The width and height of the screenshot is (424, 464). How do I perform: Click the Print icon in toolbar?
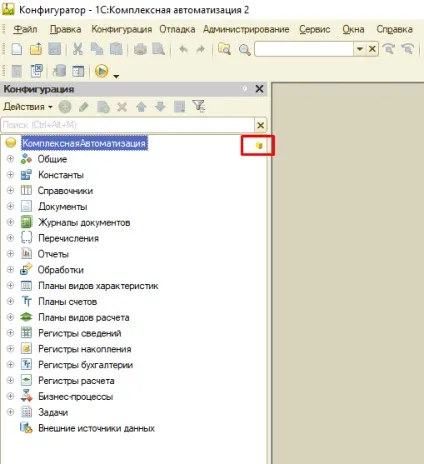tap(140, 49)
